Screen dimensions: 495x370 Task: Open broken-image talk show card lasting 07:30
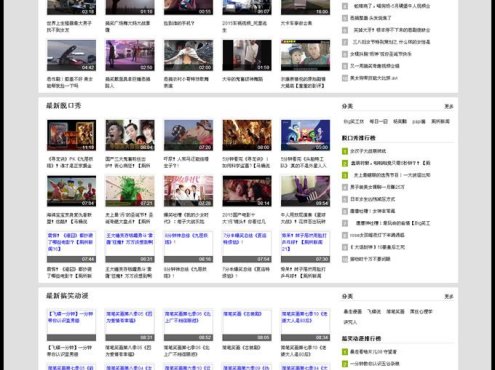point(305,247)
